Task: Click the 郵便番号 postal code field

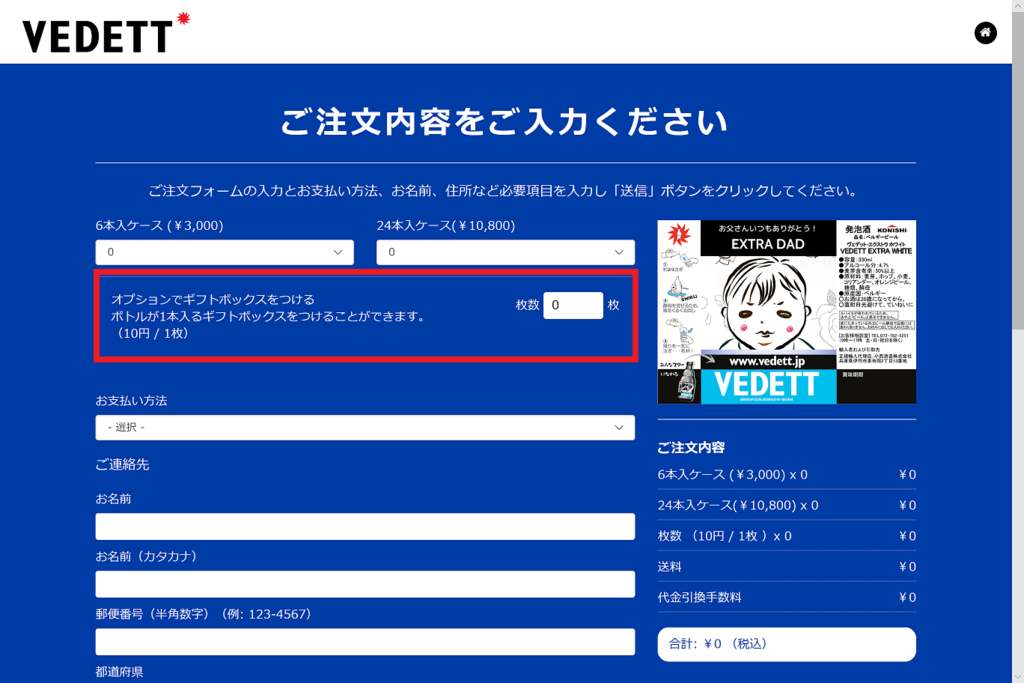Action: coord(365,642)
